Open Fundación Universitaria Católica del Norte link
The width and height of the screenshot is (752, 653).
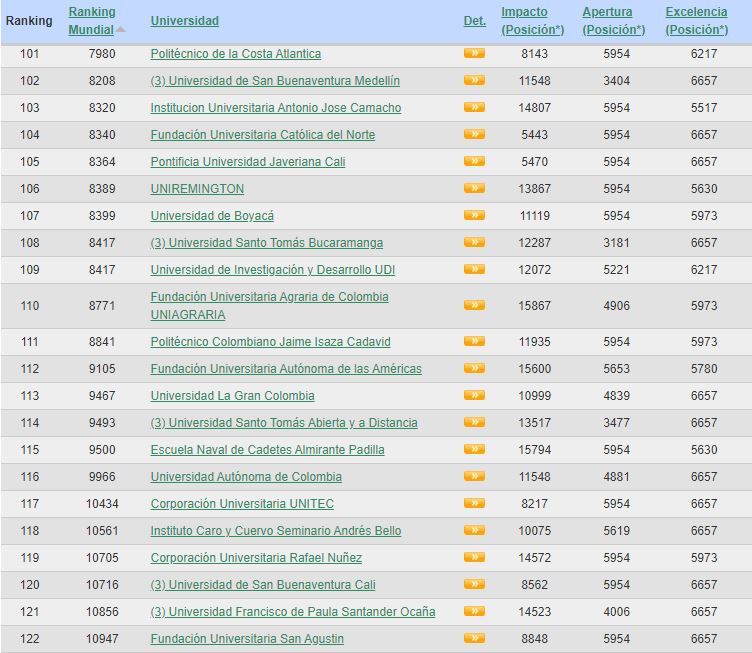pos(263,135)
